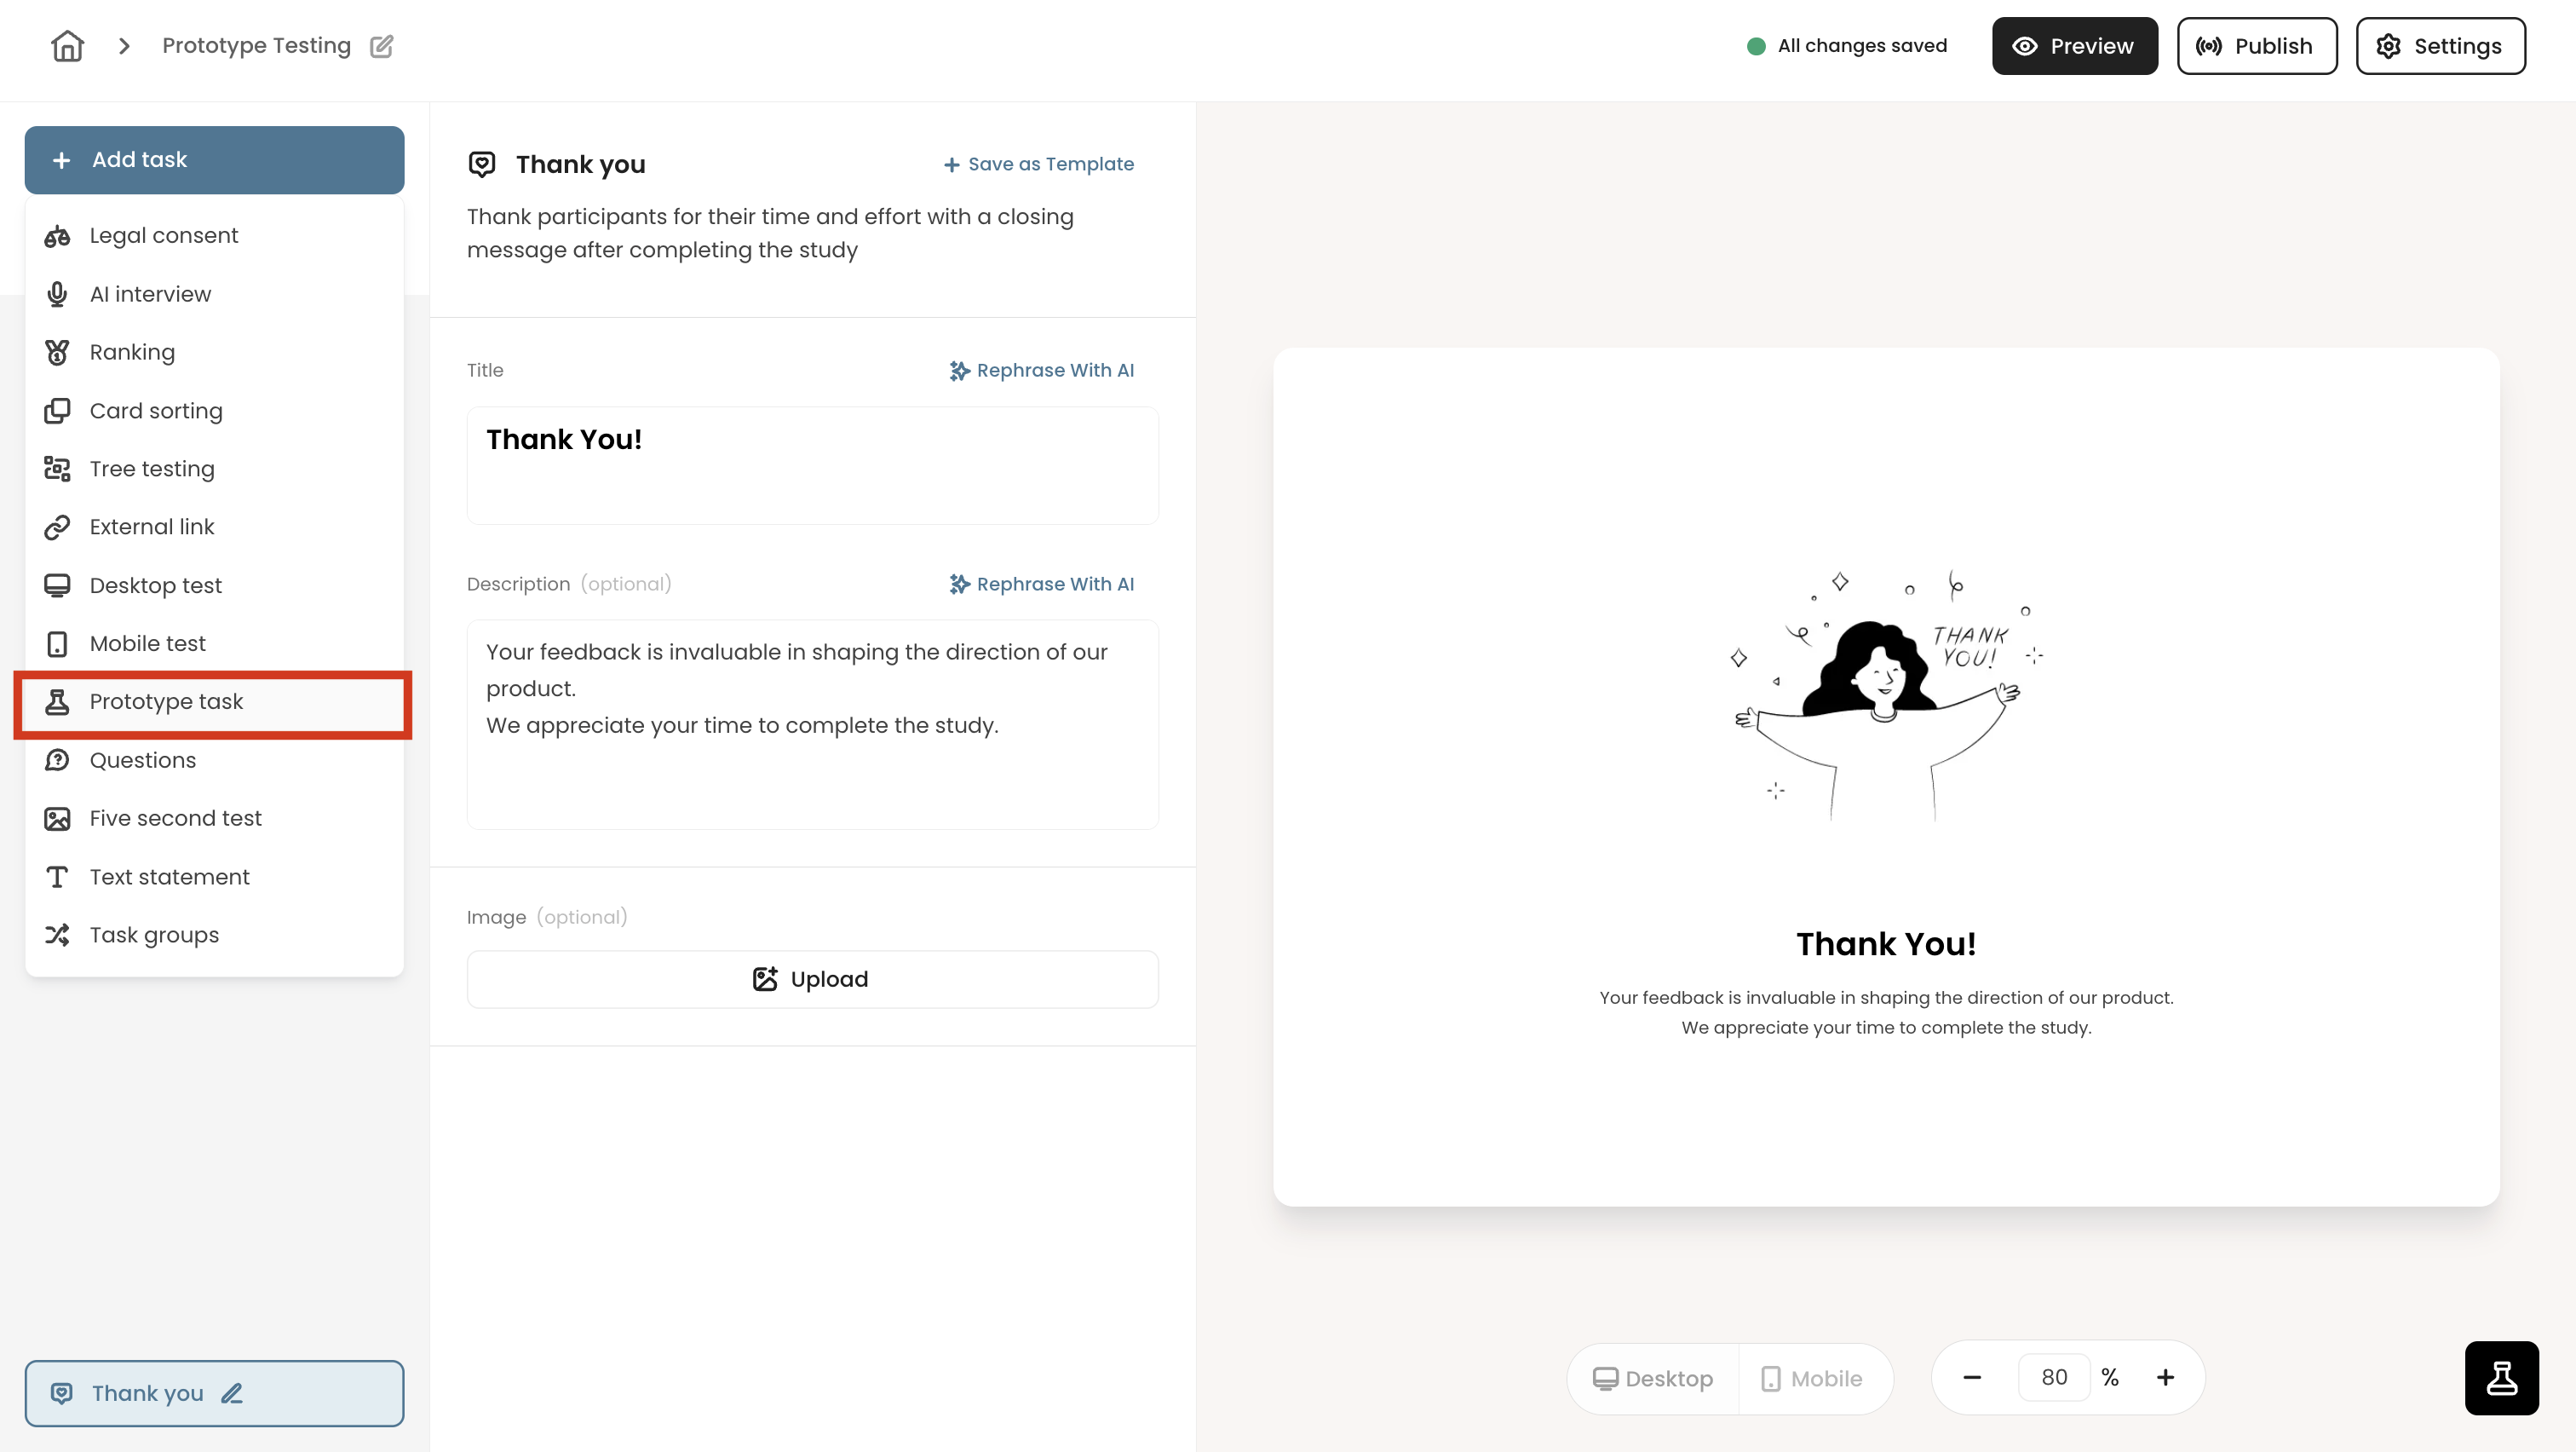Increase the zoom with the plus icon
The height and width of the screenshot is (1452, 2576).
(2165, 1377)
